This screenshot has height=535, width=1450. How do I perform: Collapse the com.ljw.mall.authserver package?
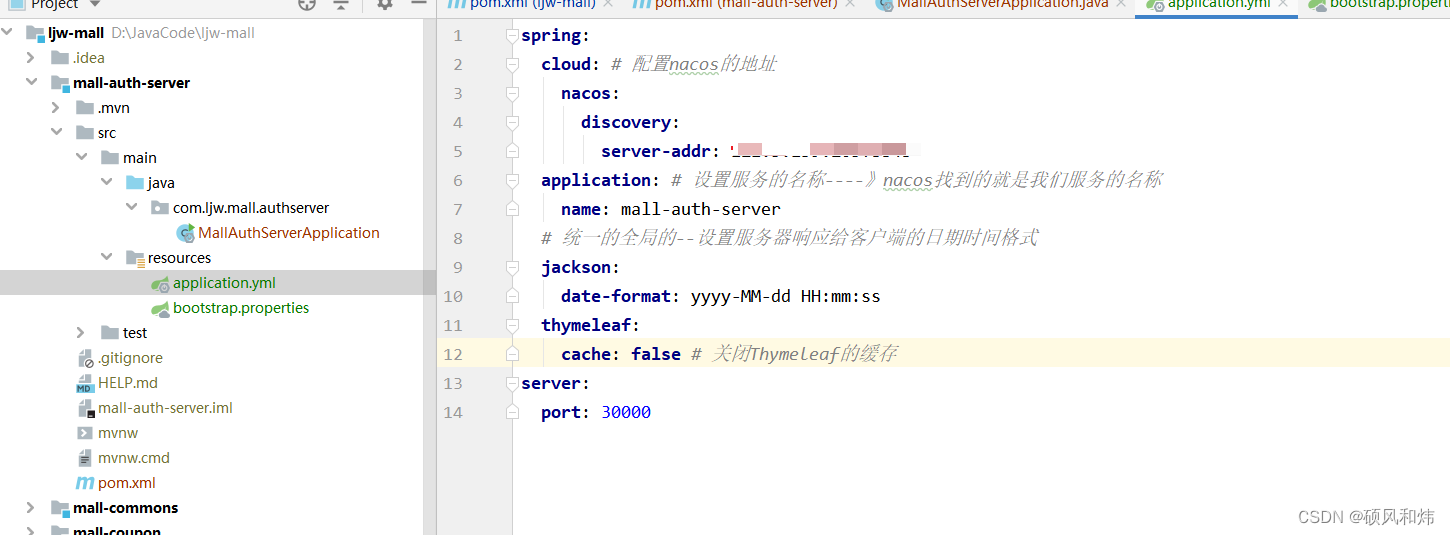coord(132,208)
